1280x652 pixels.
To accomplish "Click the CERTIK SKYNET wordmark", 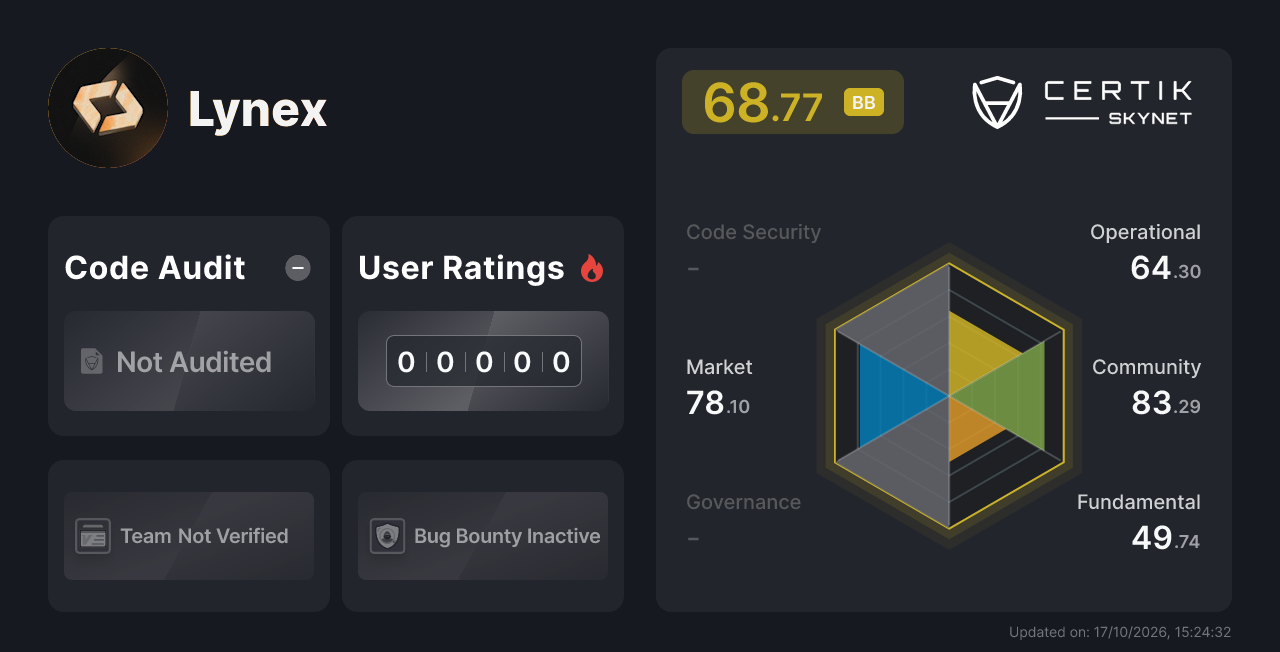I will 1118,102.
